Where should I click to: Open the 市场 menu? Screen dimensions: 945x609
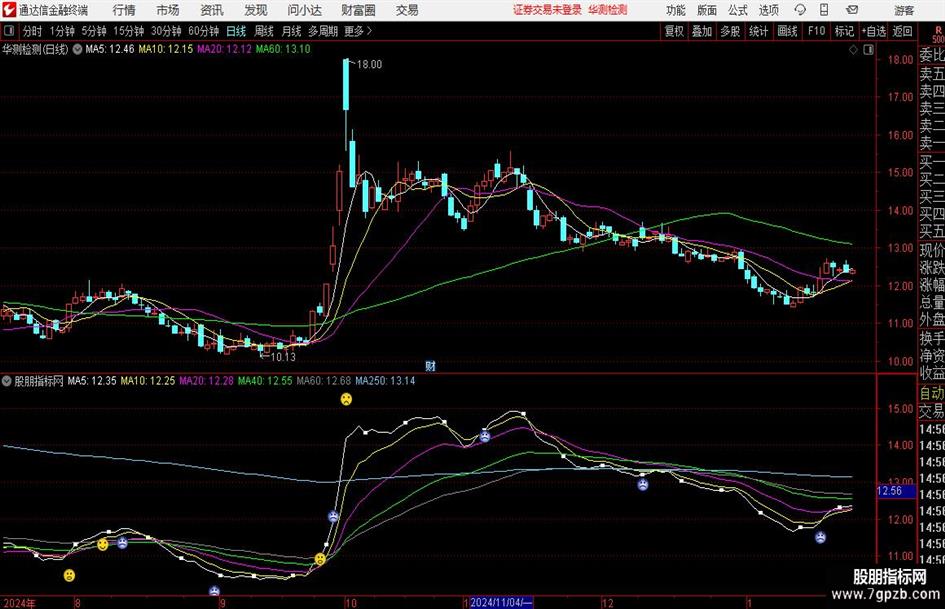click(168, 10)
